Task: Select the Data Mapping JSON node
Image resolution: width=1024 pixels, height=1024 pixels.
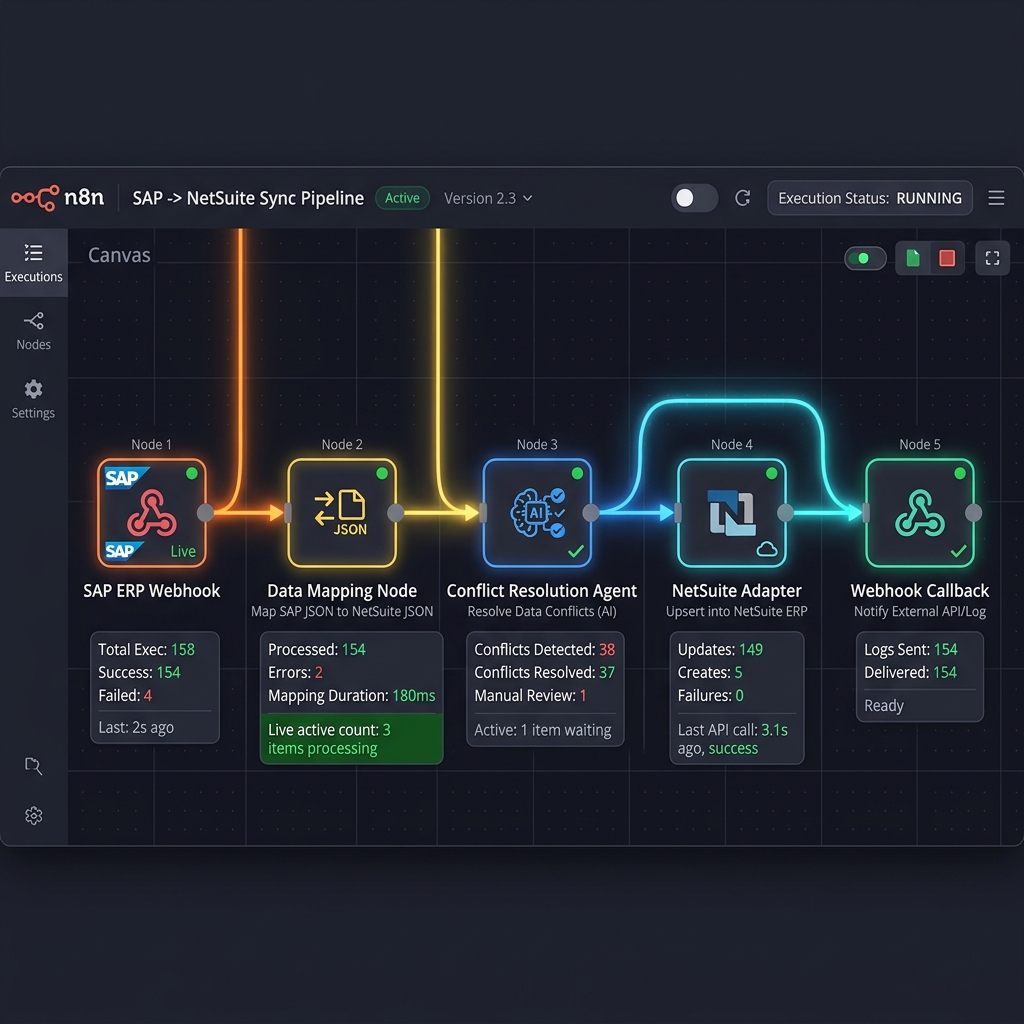Action: (x=342, y=513)
